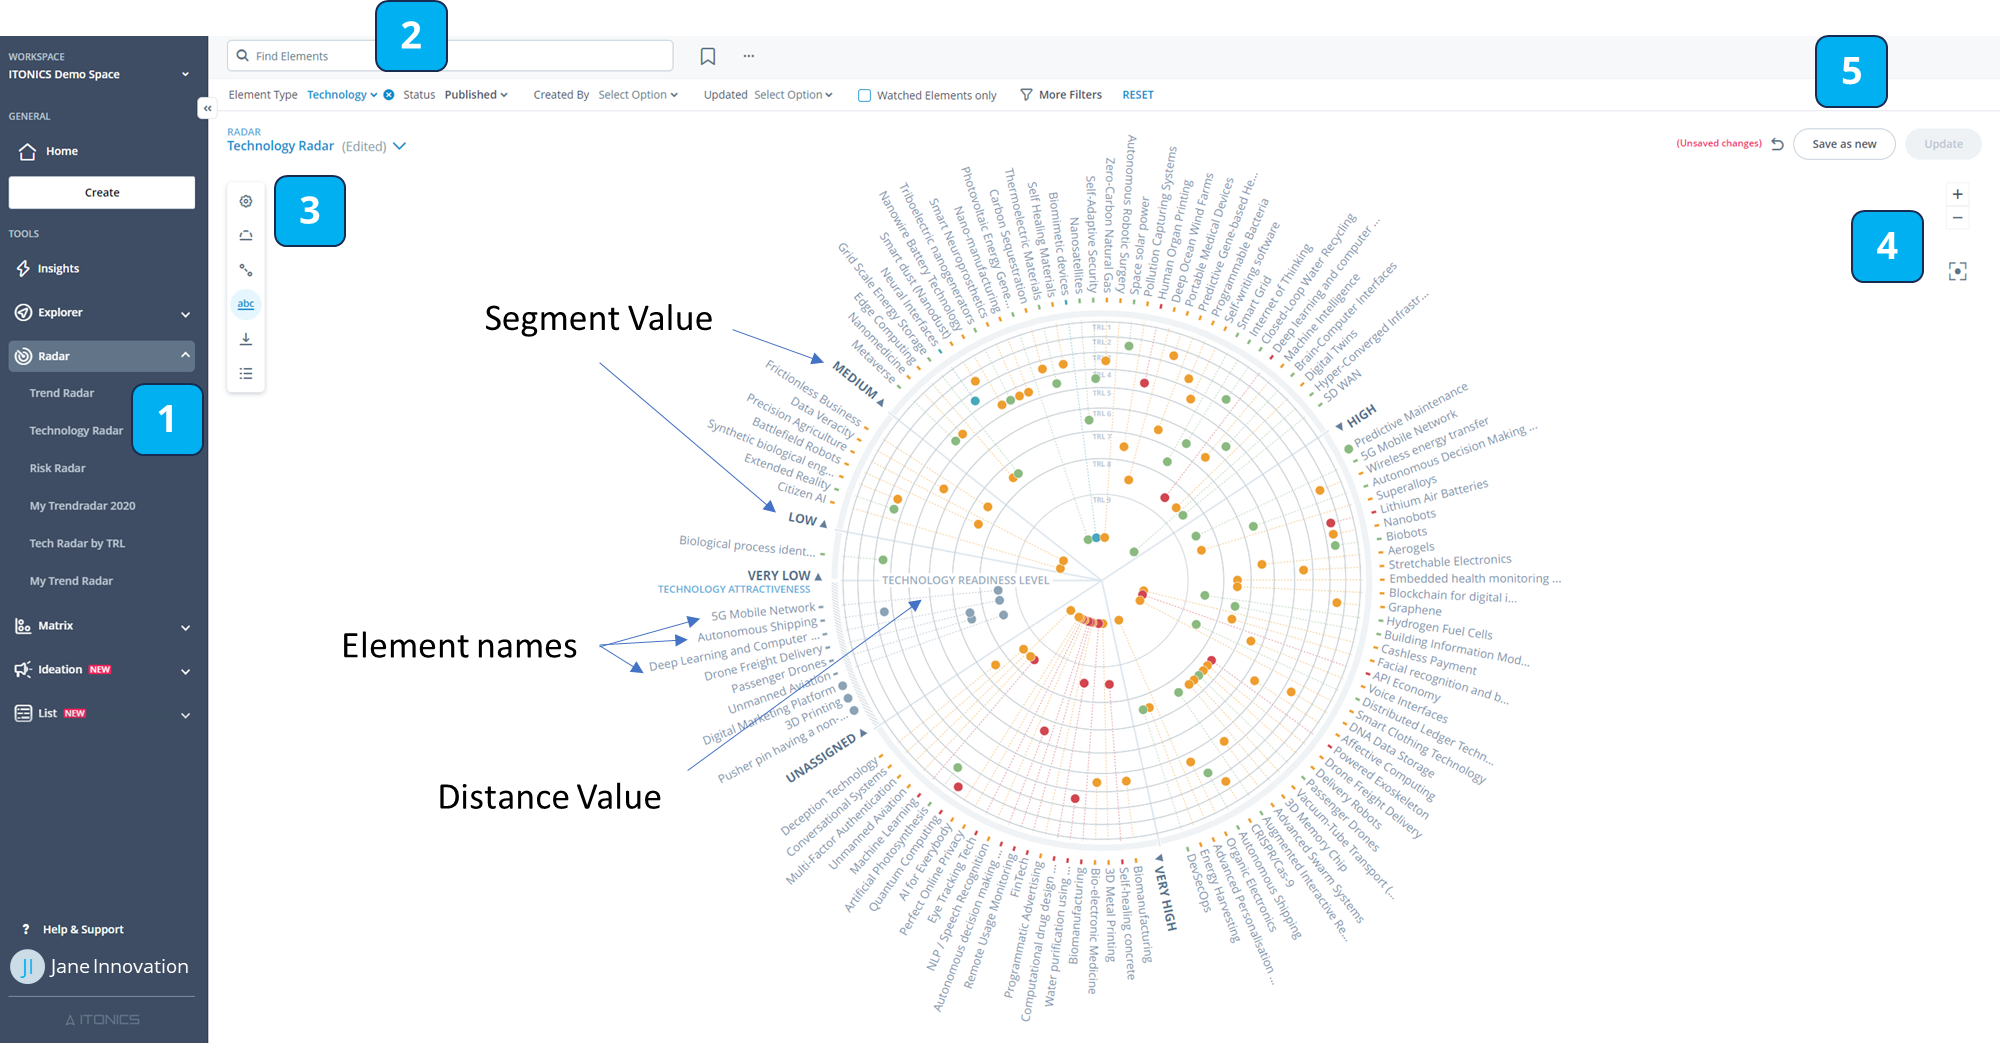The image size is (2000, 1043).
Task: Zoom in with the plus control
Action: pos(1957,194)
